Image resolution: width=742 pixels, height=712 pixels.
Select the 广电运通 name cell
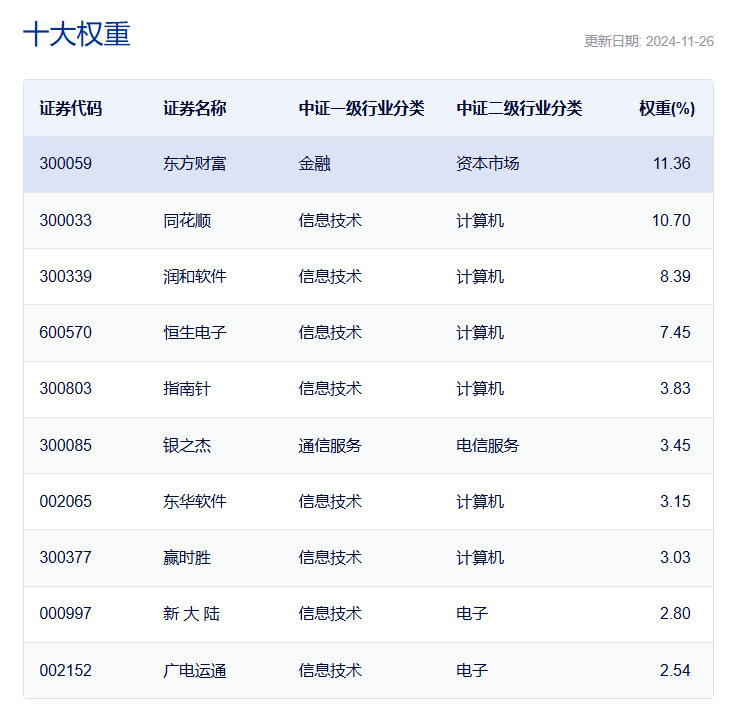point(194,671)
